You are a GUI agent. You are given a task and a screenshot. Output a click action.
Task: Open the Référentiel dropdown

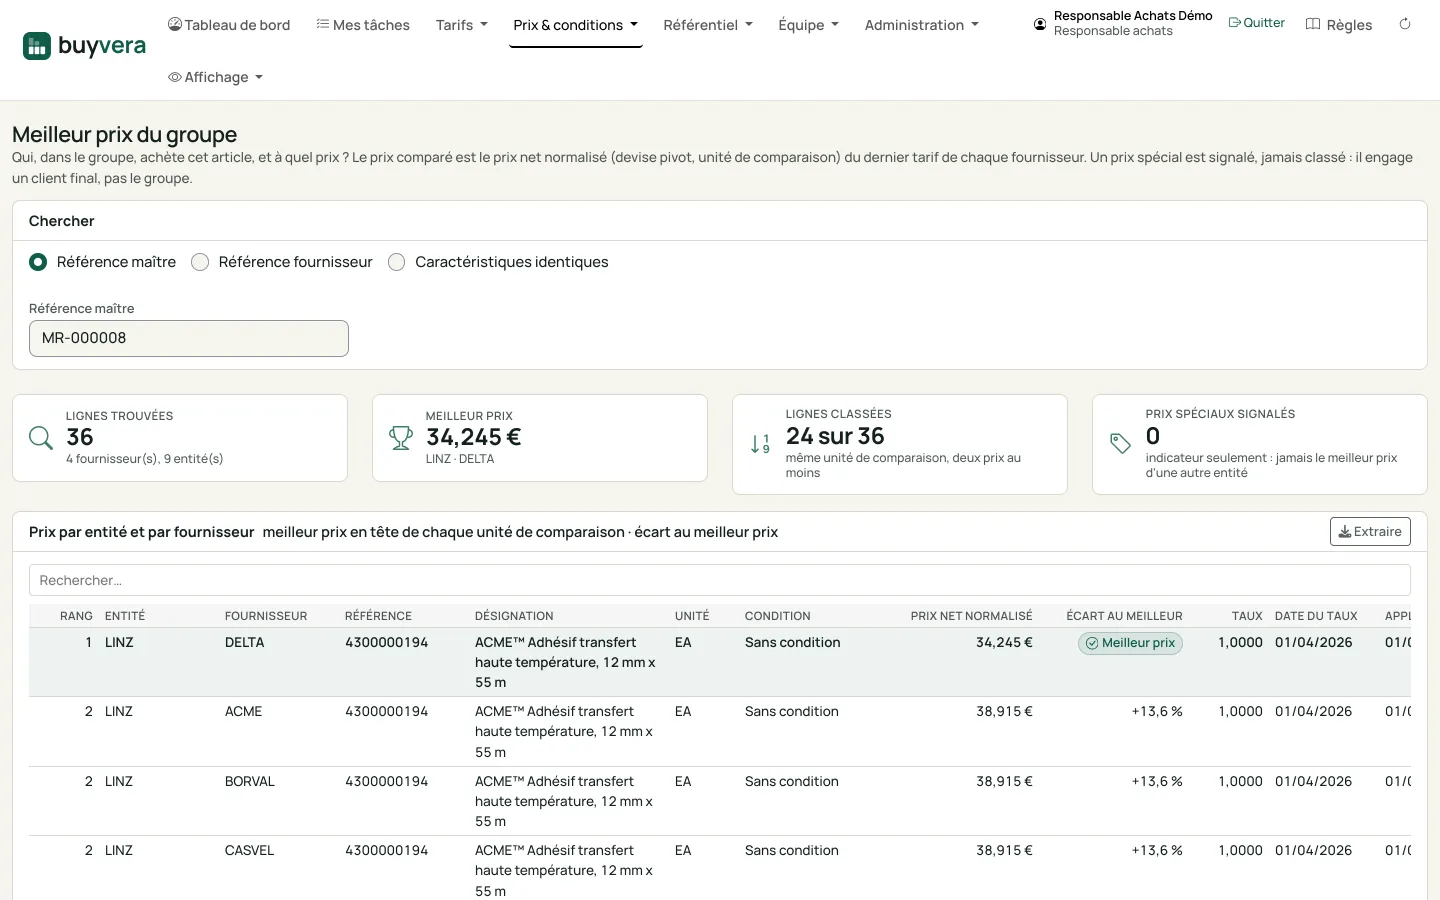pos(708,25)
